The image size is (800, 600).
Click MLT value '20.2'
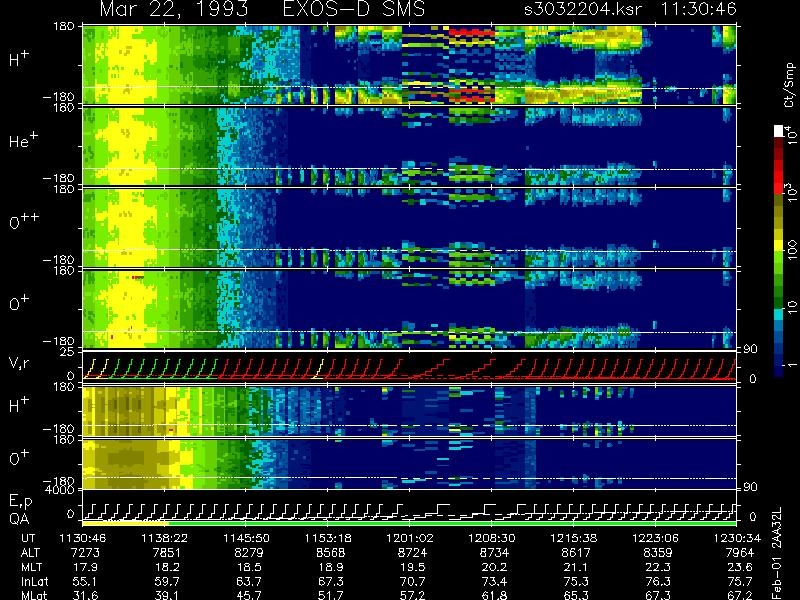point(494,567)
